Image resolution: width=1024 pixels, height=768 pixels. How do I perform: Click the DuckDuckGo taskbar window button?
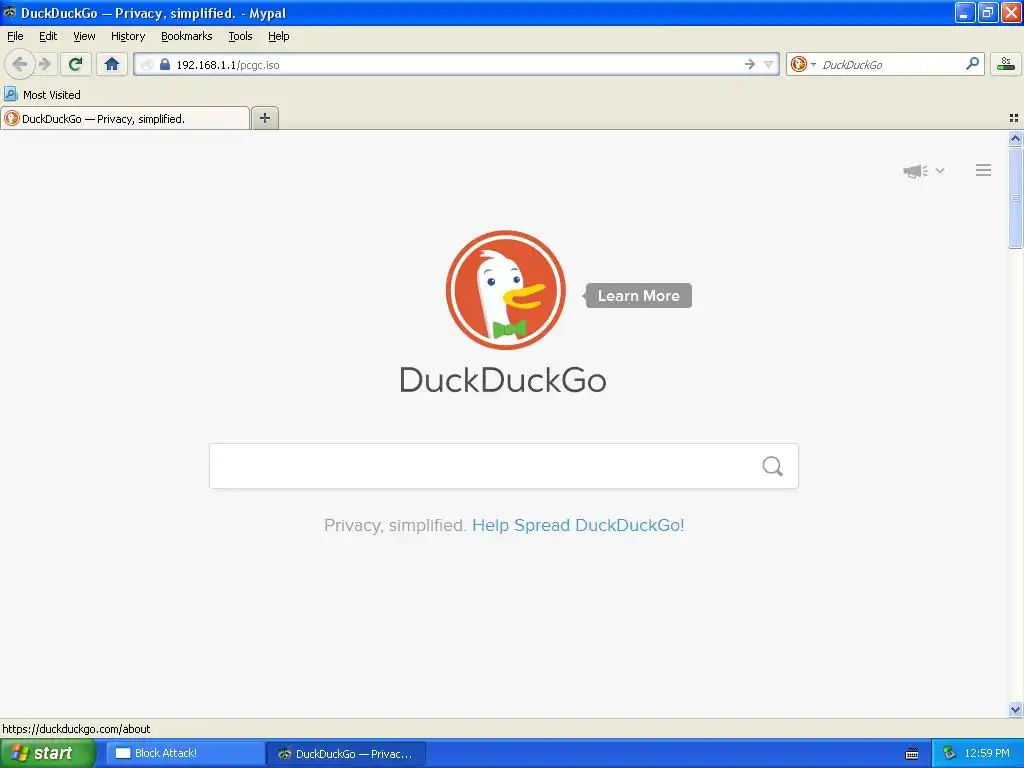(x=346, y=754)
